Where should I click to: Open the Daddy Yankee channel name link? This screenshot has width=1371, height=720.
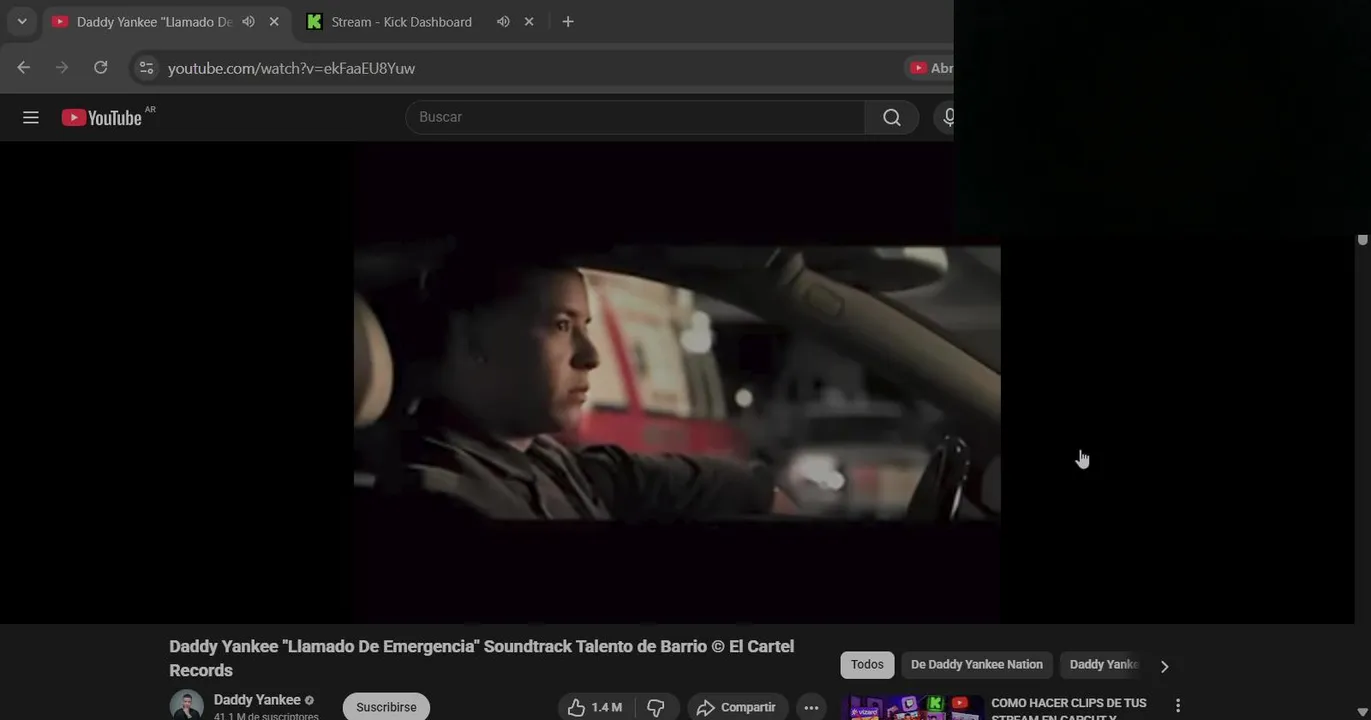(257, 700)
